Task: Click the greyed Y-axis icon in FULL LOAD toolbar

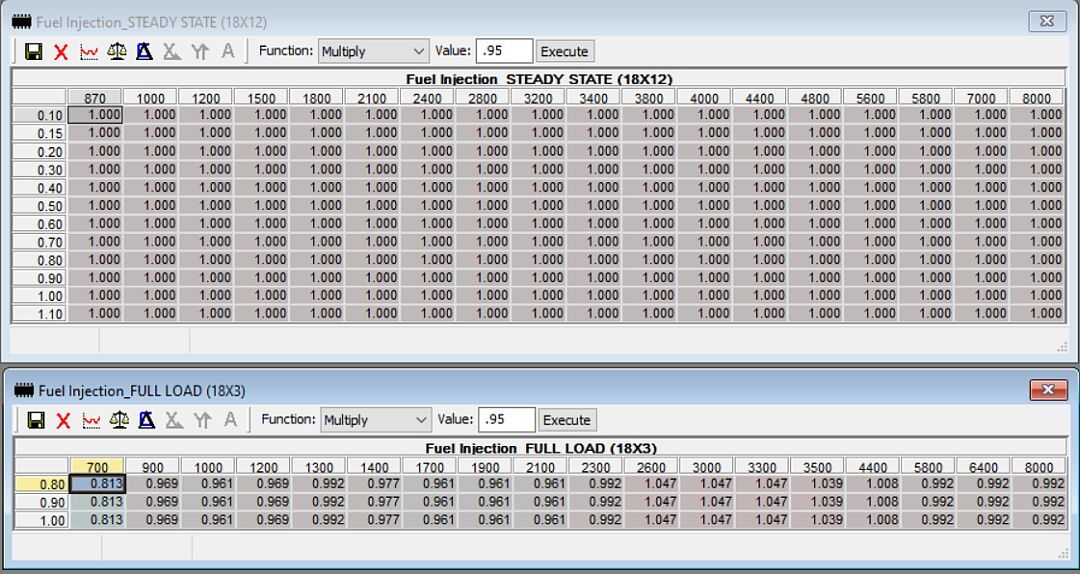Action: (202, 420)
